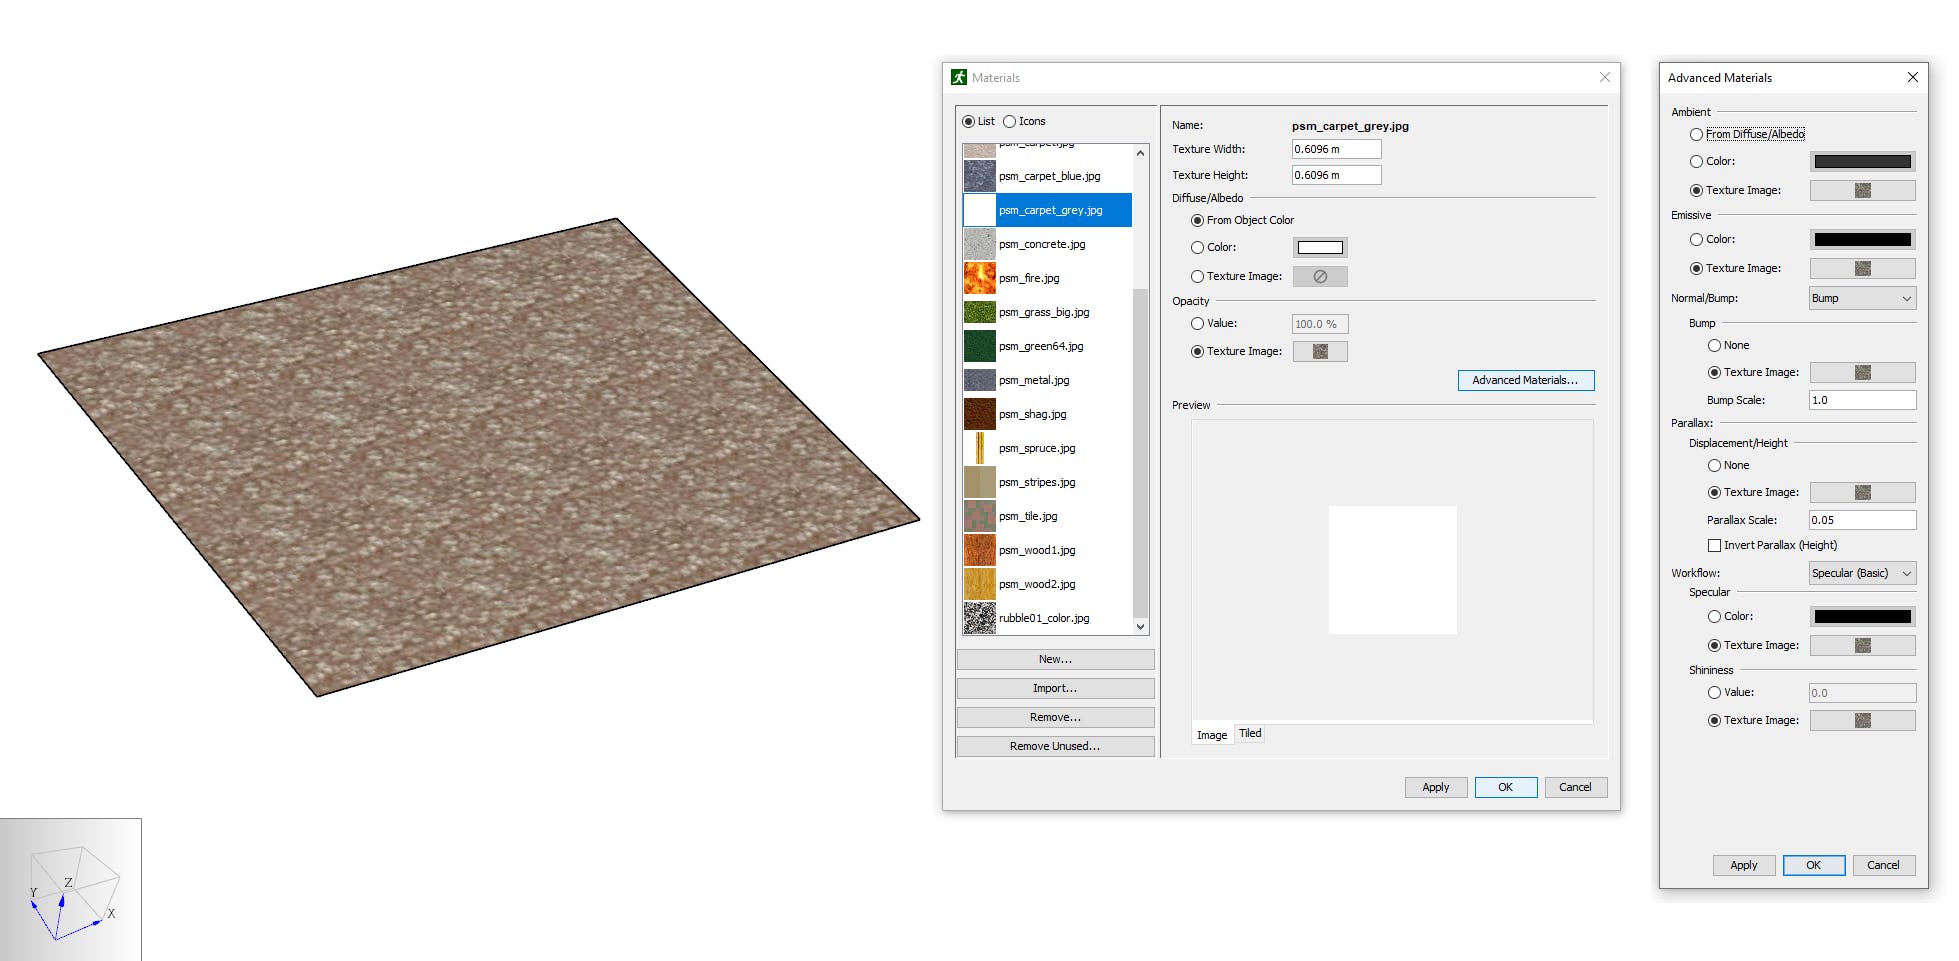Viewport: 1959px width, 961px height.
Task: Switch material view to Icons
Action: coord(1010,122)
